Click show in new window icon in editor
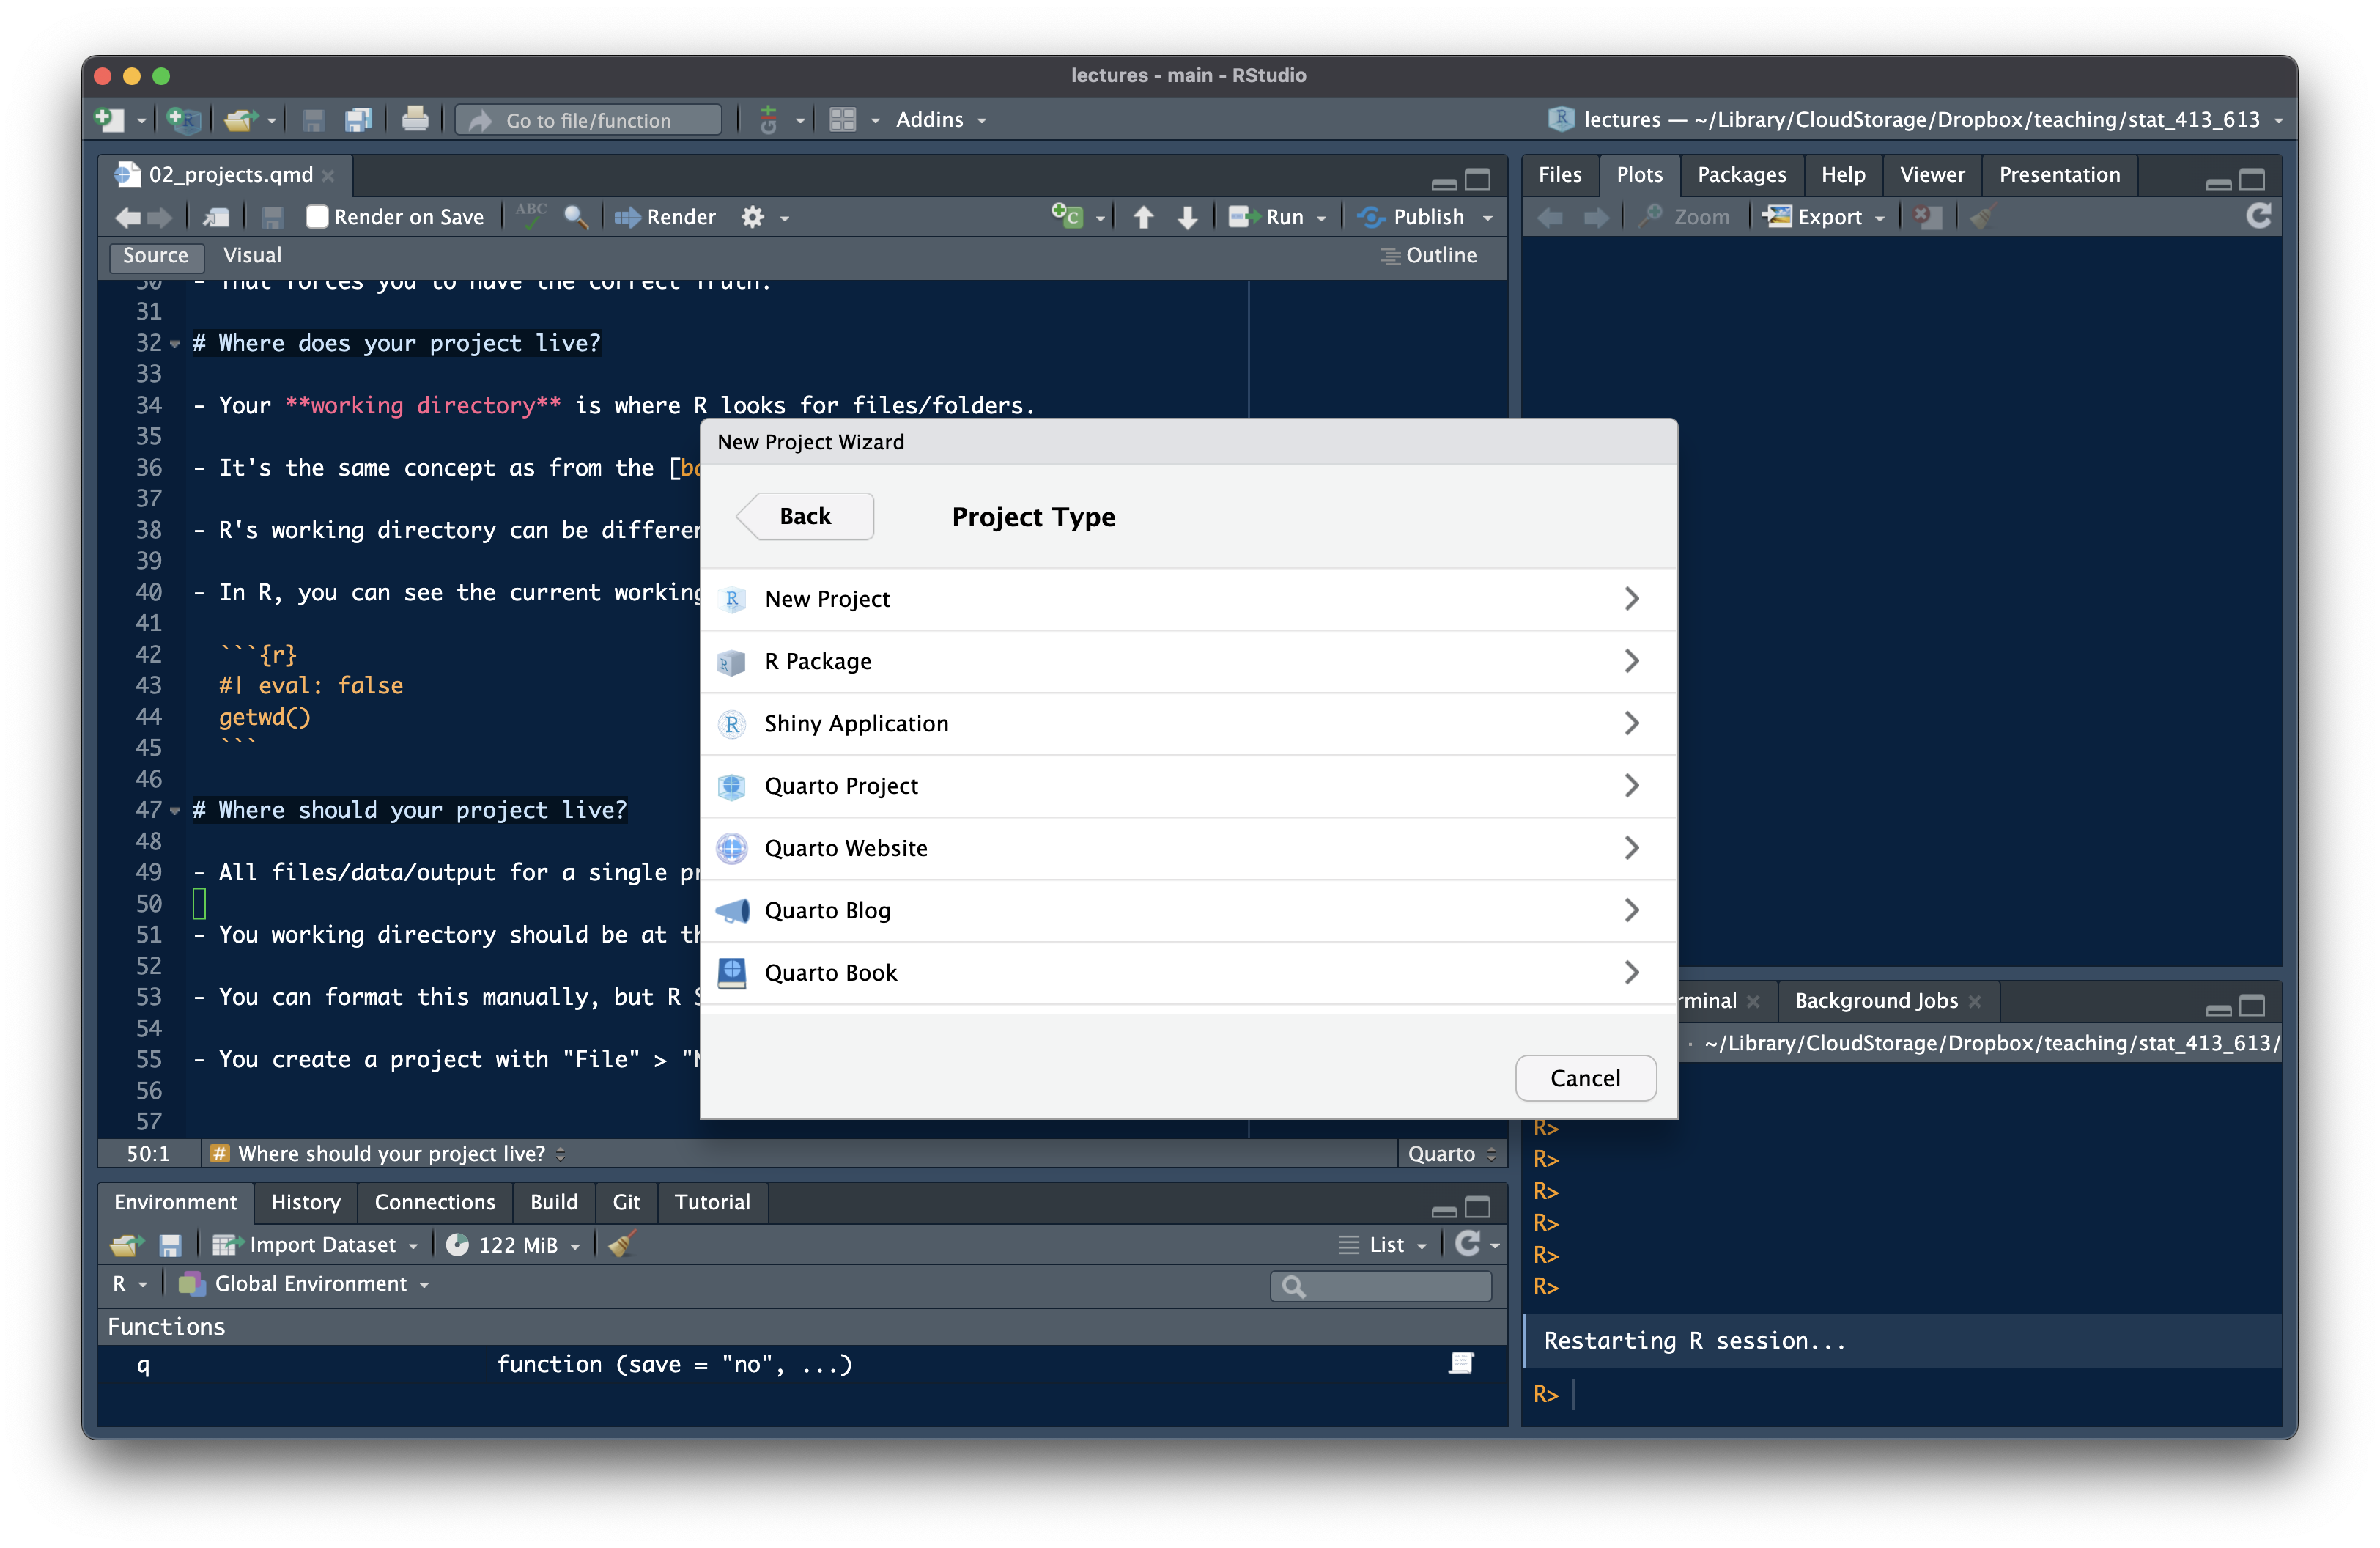Image resolution: width=2380 pixels, height=1548 pixels. pyautogui.click(x=216, y=217)
